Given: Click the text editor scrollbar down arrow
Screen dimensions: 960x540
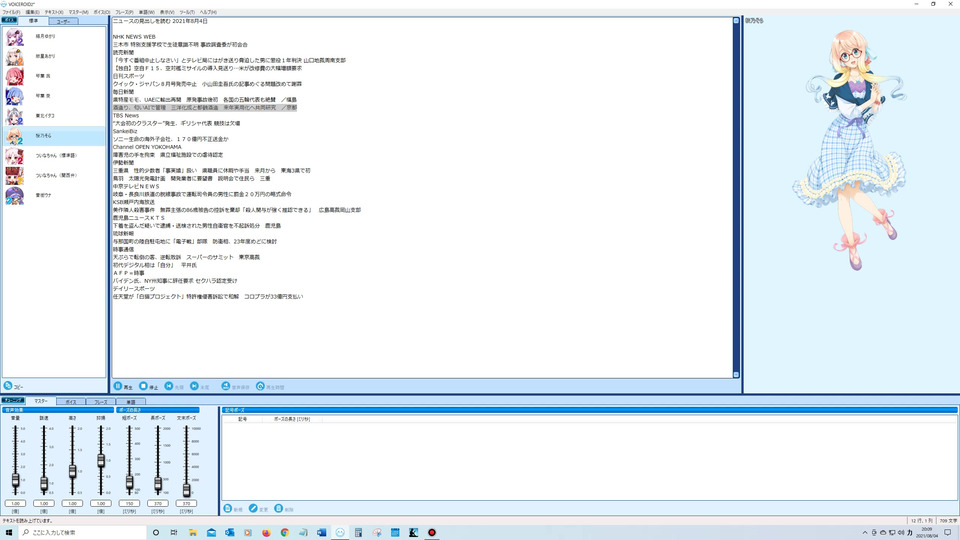Looking at the screenshot, I should (x=736, y=375).
